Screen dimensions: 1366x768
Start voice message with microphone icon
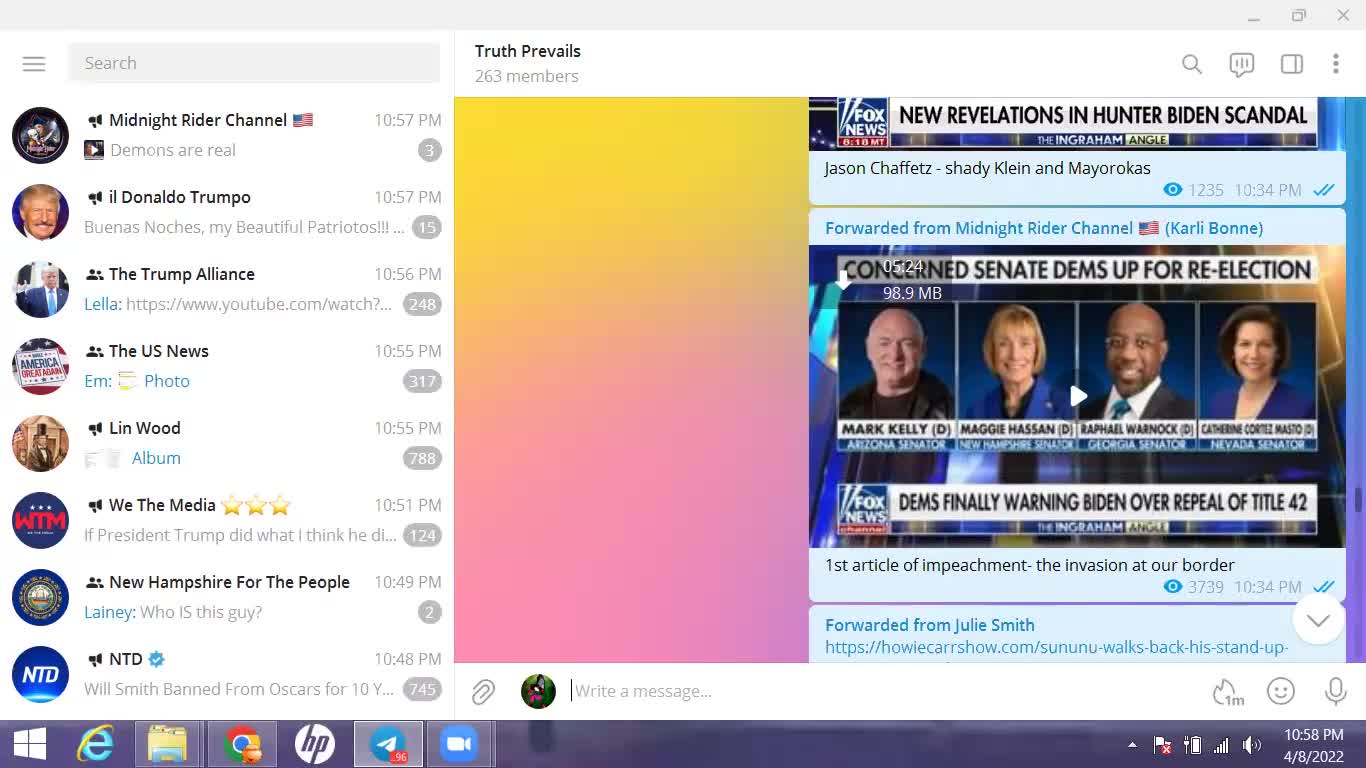pyautogui.click(x=1335, y=691)
